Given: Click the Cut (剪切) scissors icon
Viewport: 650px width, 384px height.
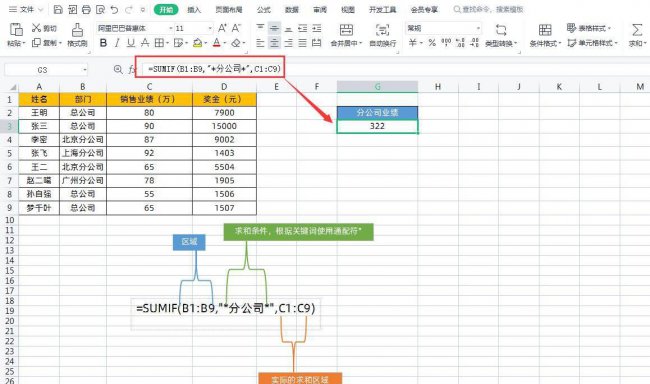Looking at the screenshot, I should click(x=36, y=28).
